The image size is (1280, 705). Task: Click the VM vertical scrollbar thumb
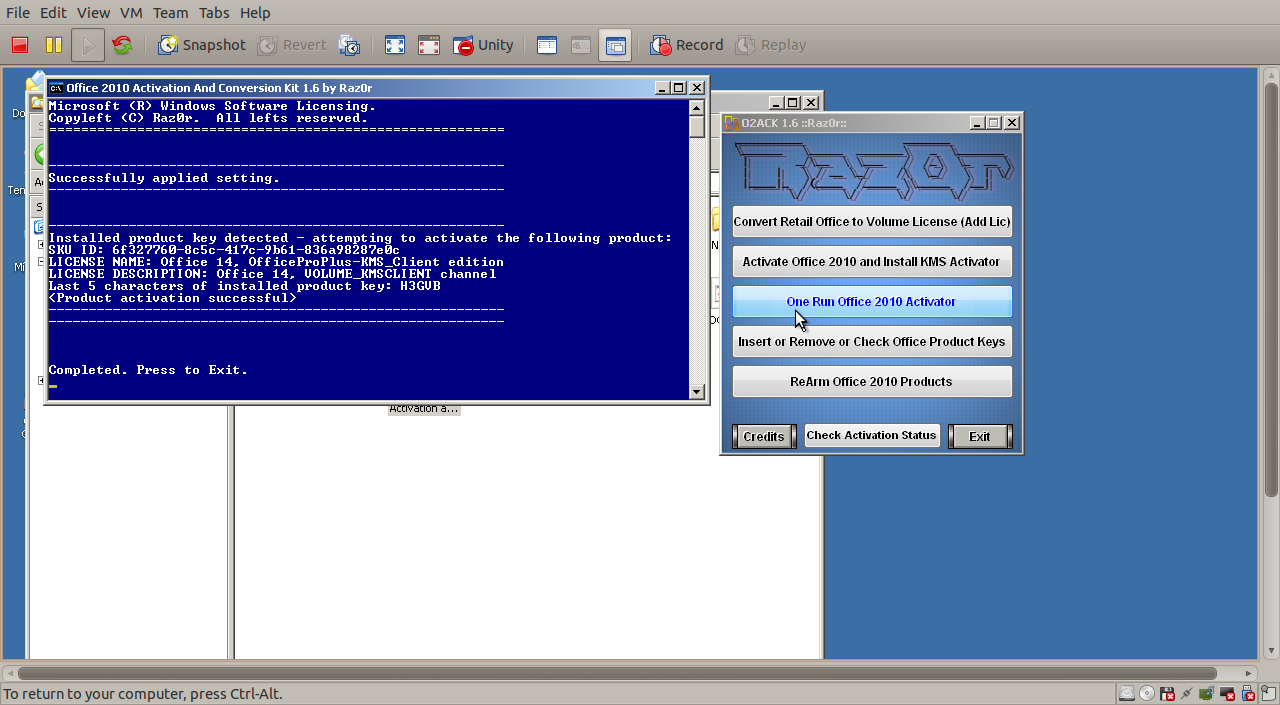point(1271,291)
